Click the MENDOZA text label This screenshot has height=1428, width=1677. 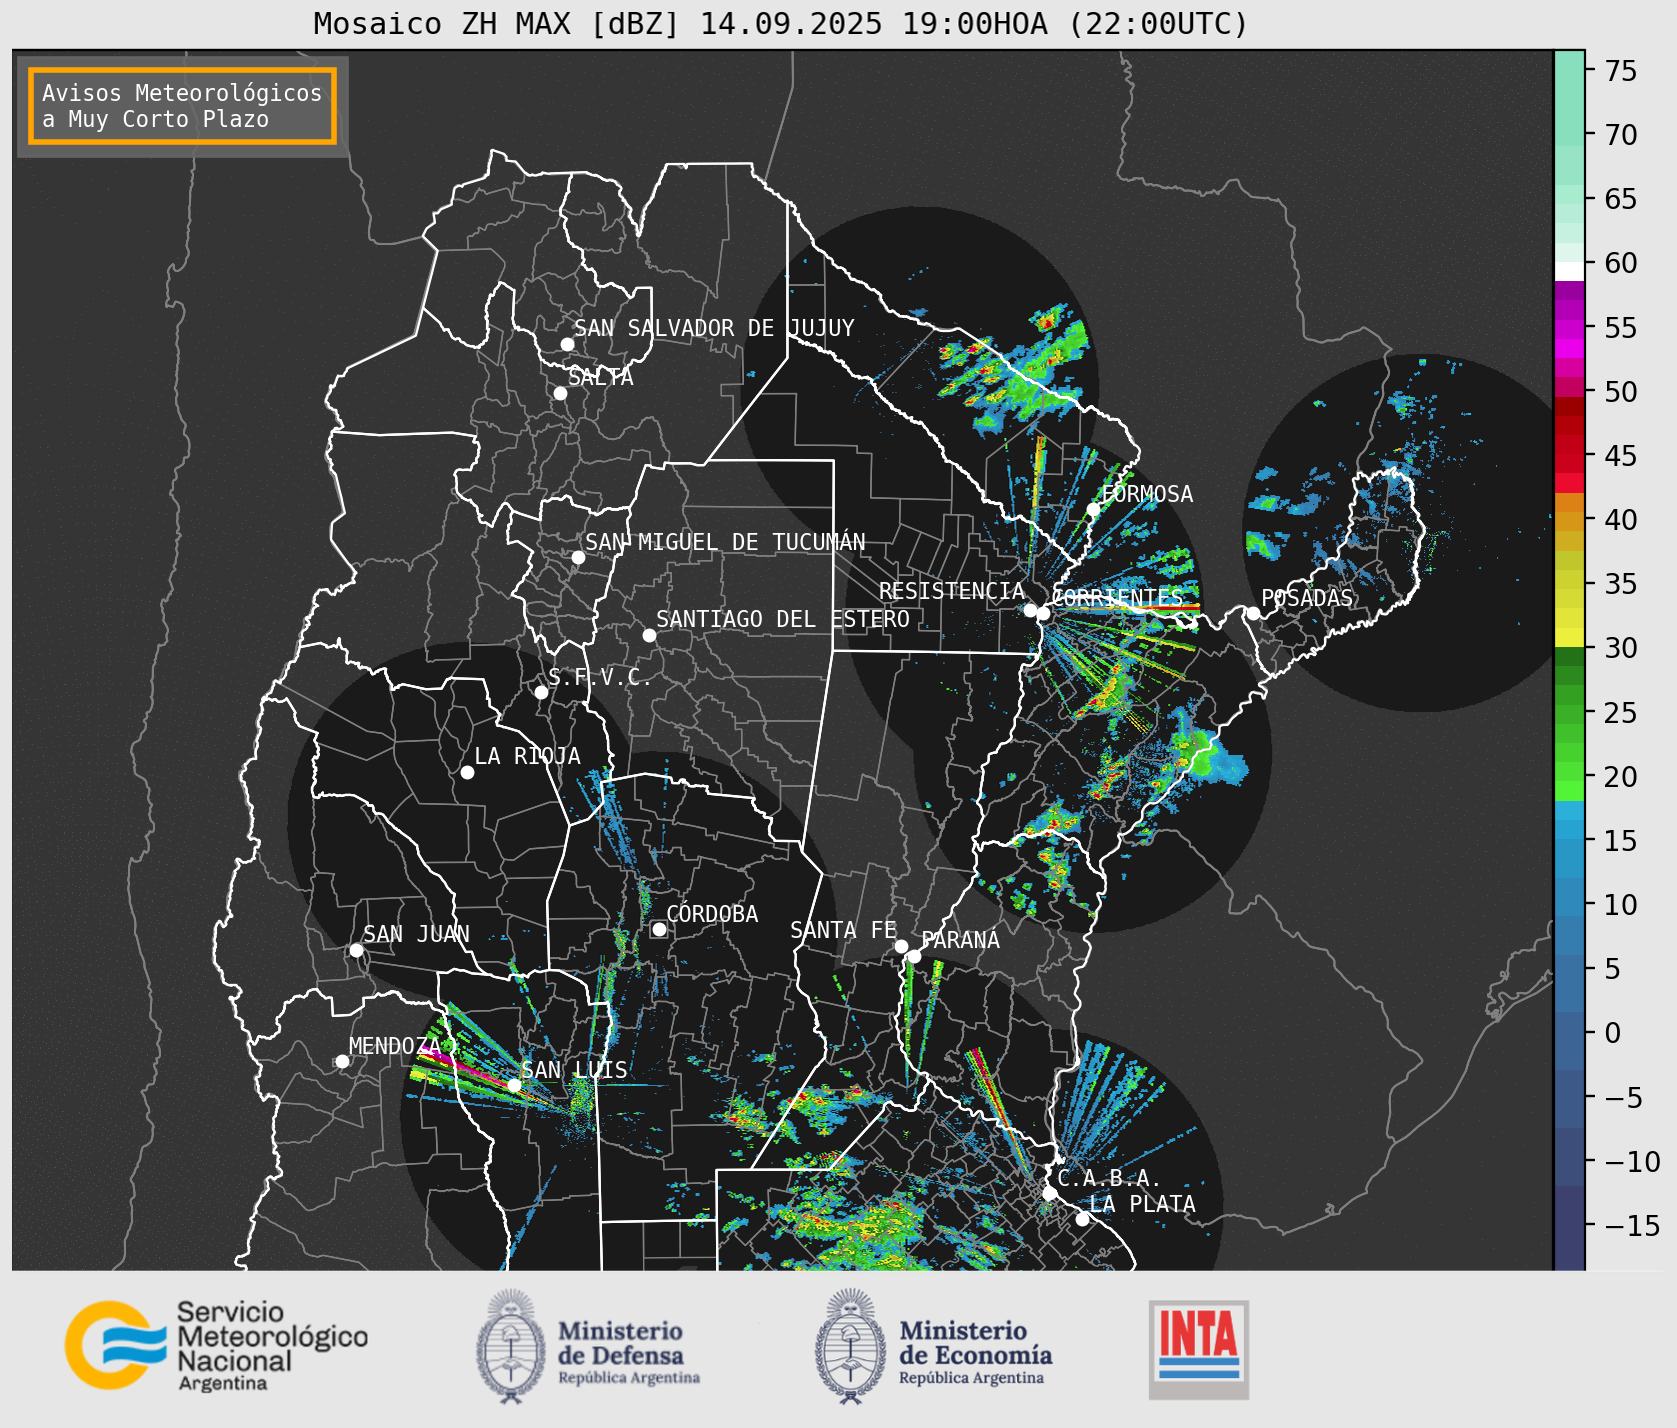point(394,1046)
